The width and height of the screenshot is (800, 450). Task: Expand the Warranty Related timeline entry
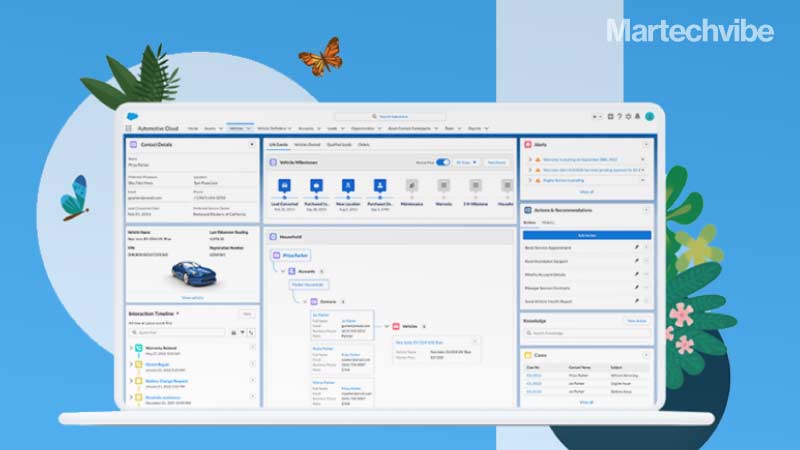click(x=131, y=348)
